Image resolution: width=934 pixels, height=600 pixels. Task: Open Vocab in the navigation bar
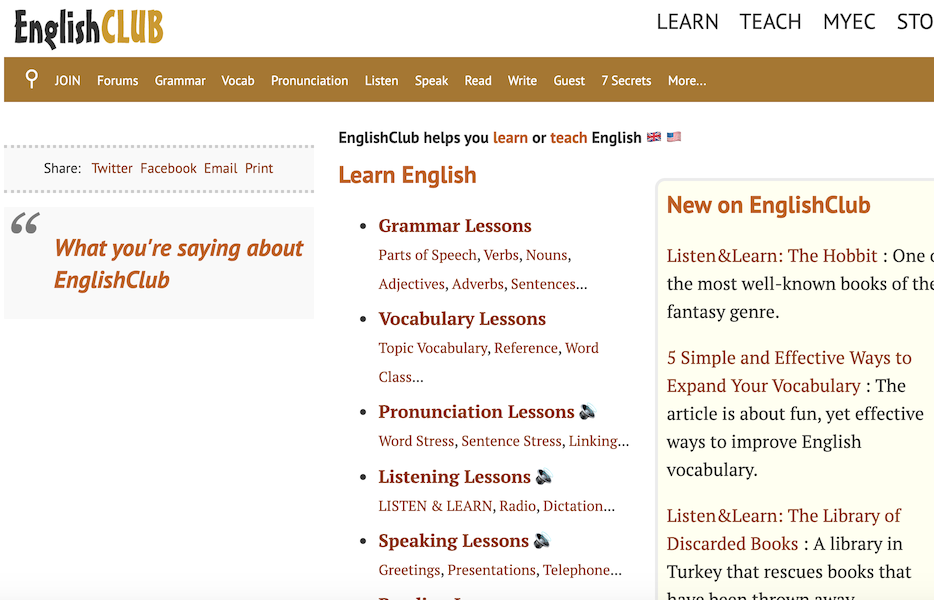click(238, 80)
